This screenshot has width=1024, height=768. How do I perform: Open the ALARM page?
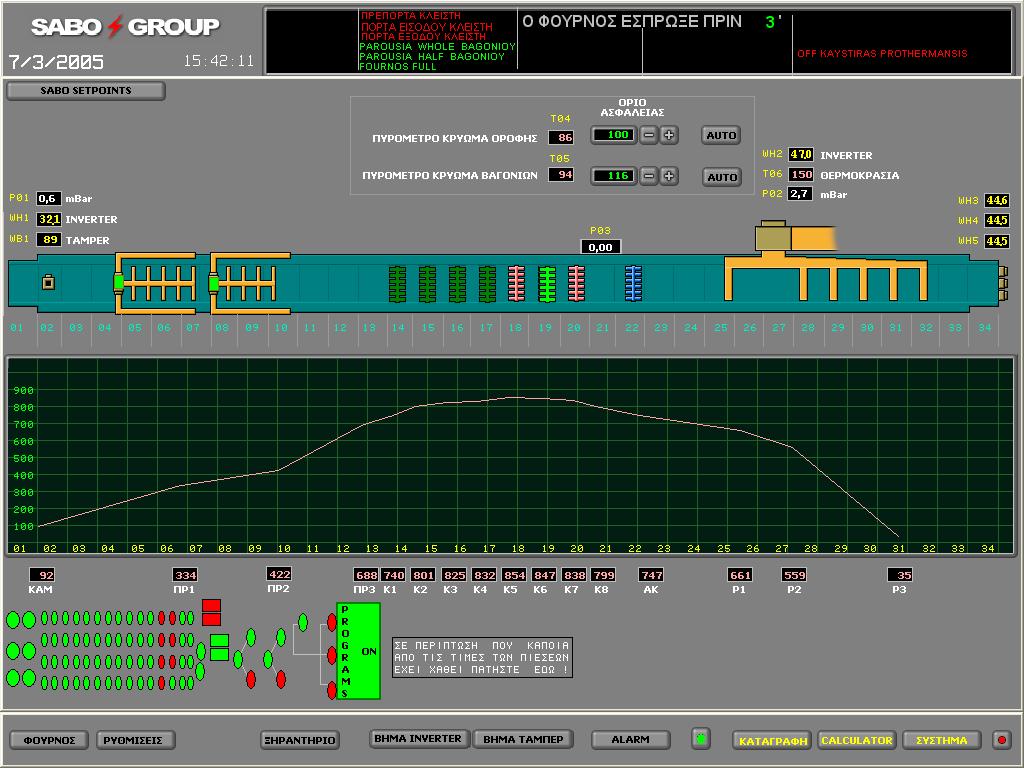click(x=630, y=739)
